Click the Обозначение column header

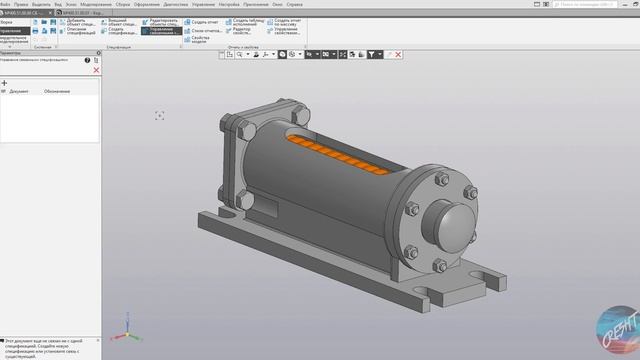pos(57,91)
